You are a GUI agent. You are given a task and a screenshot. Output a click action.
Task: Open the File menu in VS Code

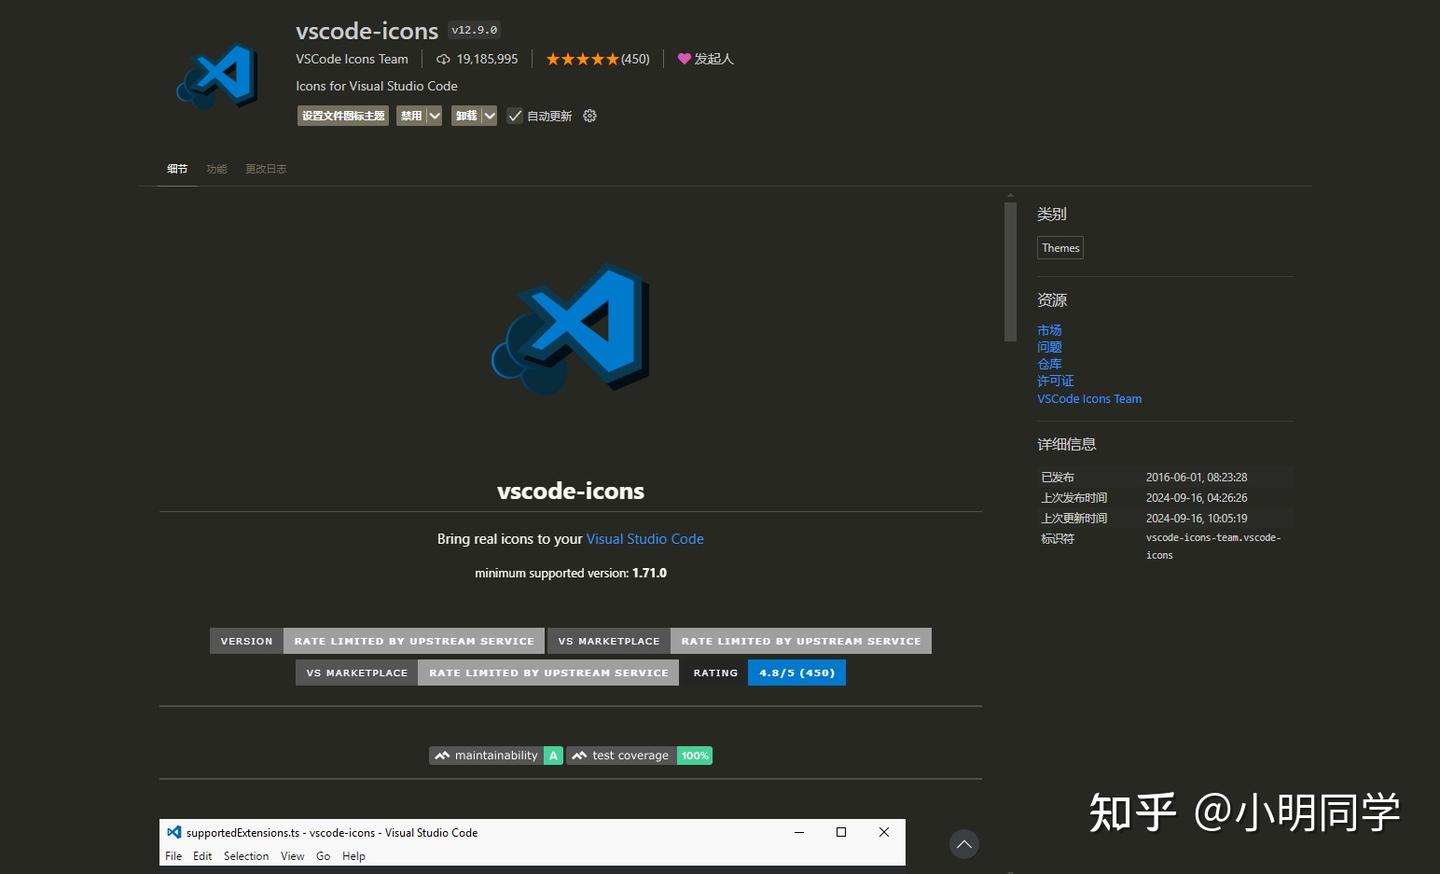tap(172, 856)
